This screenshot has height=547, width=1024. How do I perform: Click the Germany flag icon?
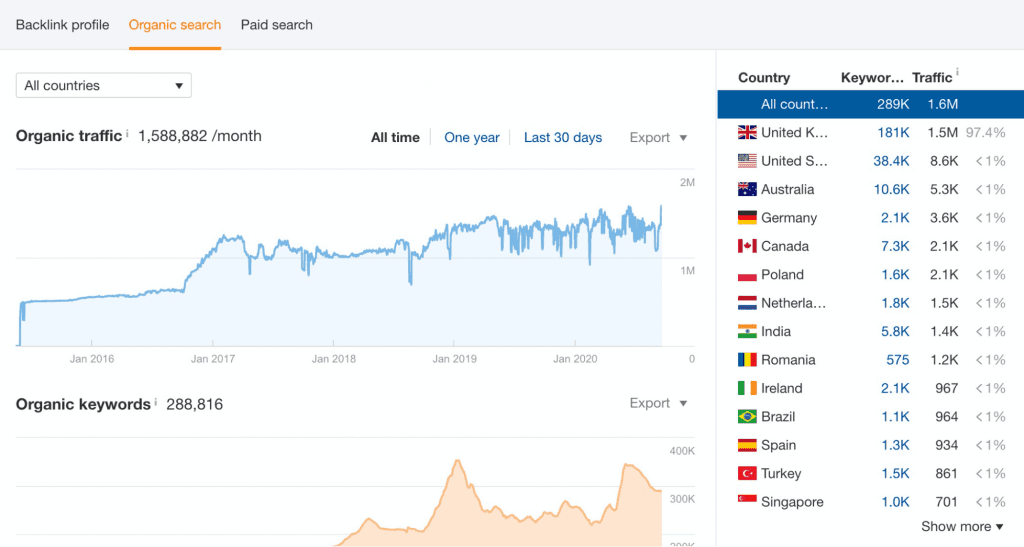coord(747,217)
